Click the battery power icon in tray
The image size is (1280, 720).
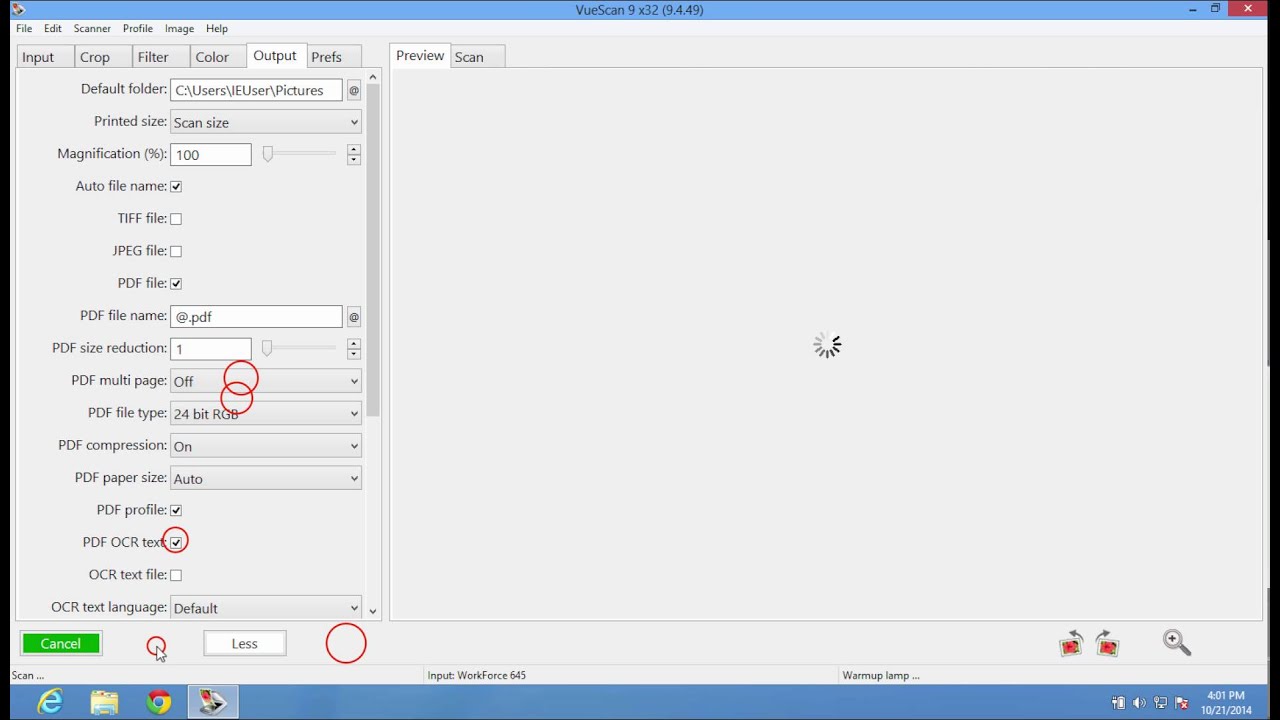pos(1118,703)
